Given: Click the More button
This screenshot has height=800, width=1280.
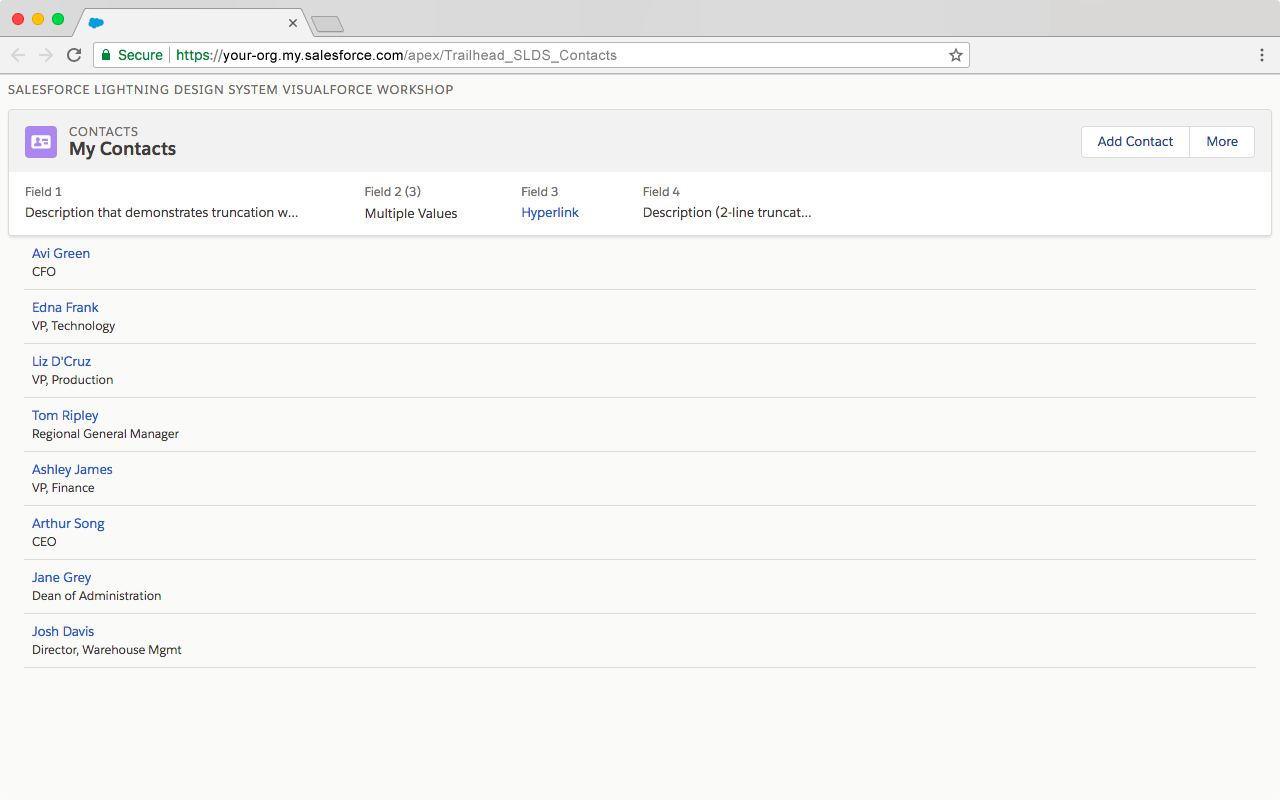Looking at the screenshot, I should point(1222,142).
